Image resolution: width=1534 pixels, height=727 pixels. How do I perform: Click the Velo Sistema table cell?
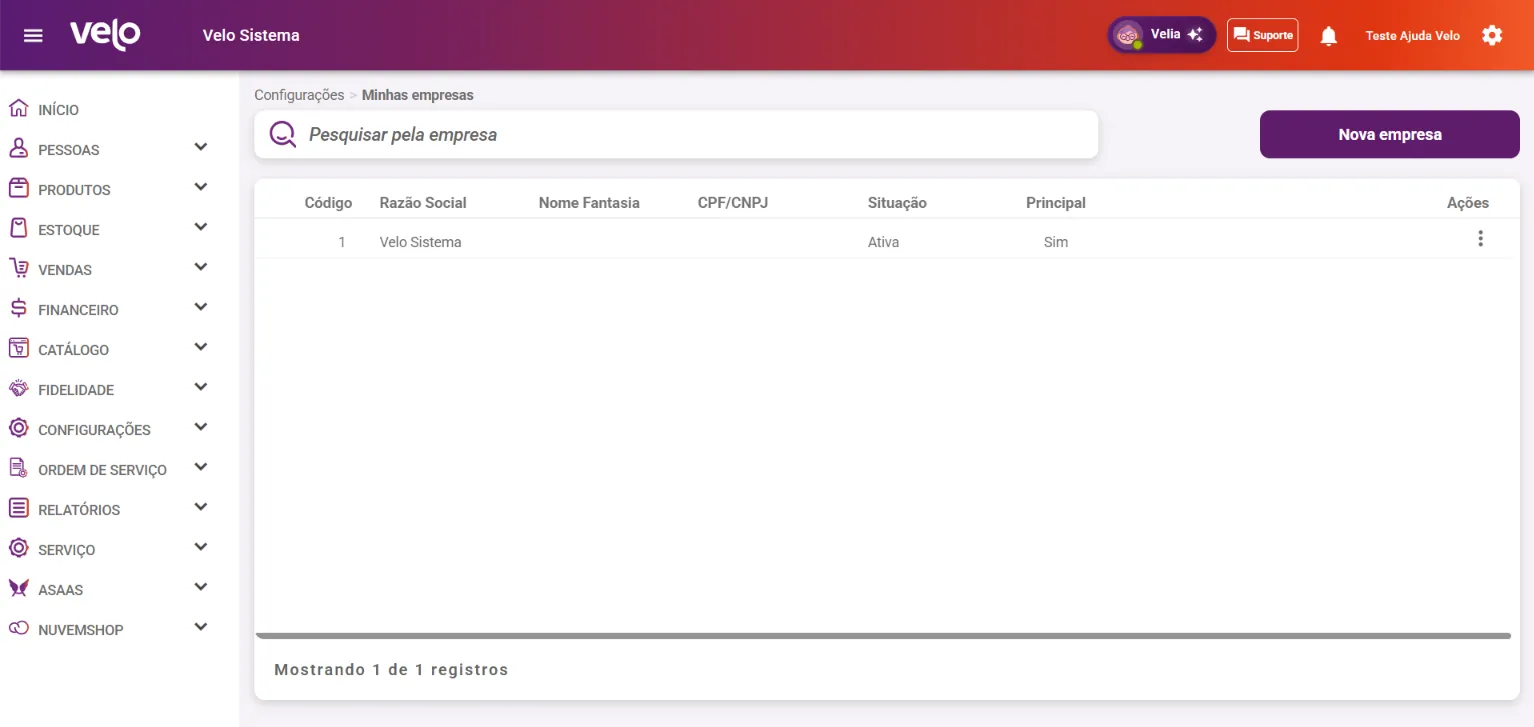point(421,242)
